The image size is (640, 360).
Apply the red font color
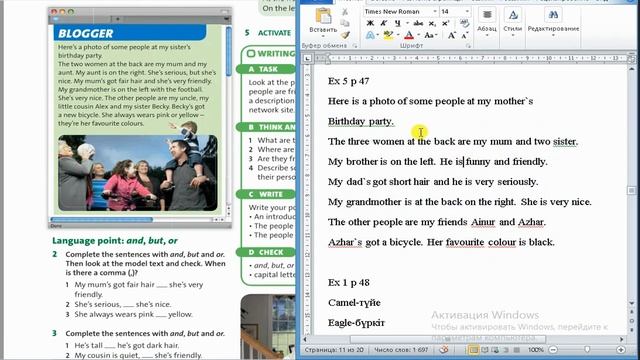point(409,36)
